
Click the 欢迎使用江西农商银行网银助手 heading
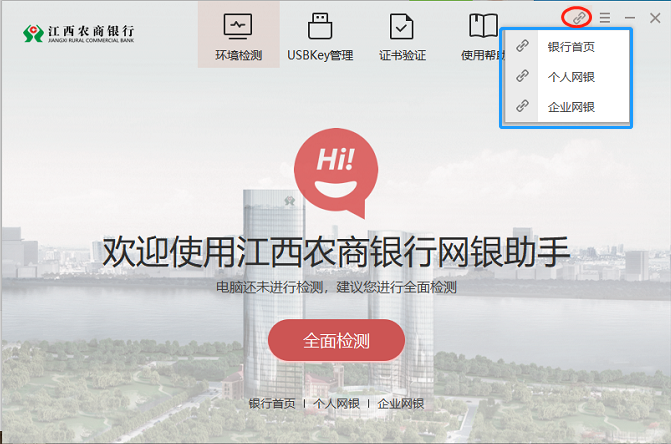point(336,252)
